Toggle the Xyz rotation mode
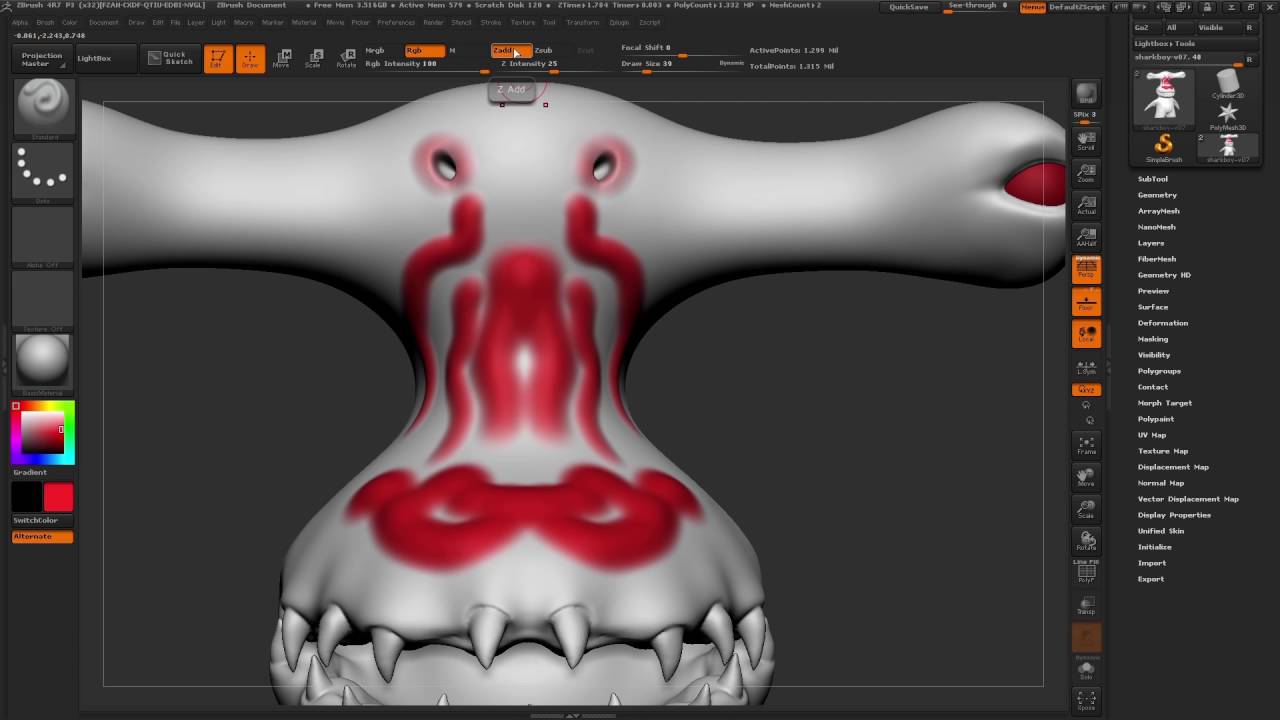Image resolution: width=1280 pixels, height=720 pixels. [1086, 390]
